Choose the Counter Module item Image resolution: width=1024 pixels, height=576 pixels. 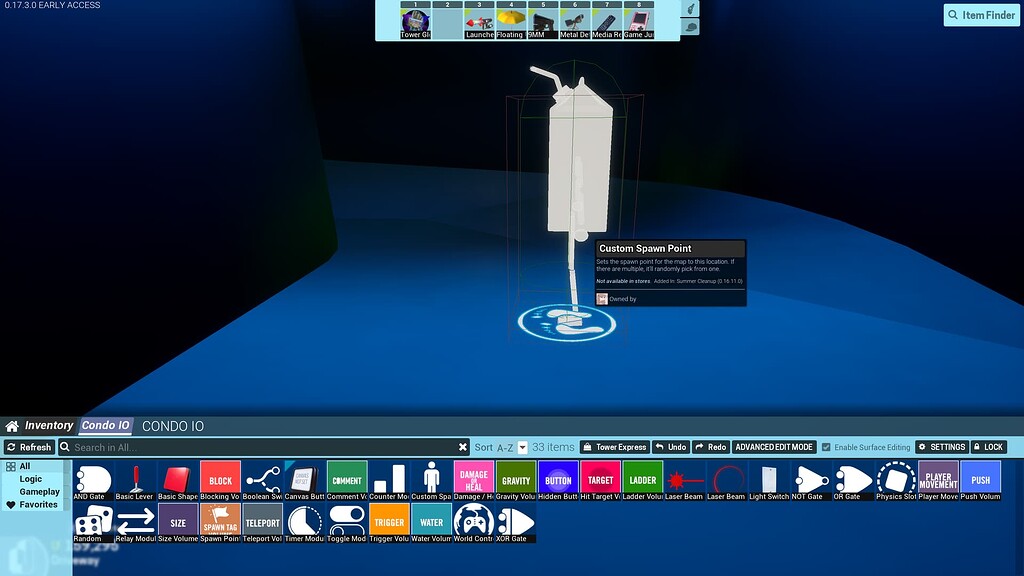tap(389, 480)
